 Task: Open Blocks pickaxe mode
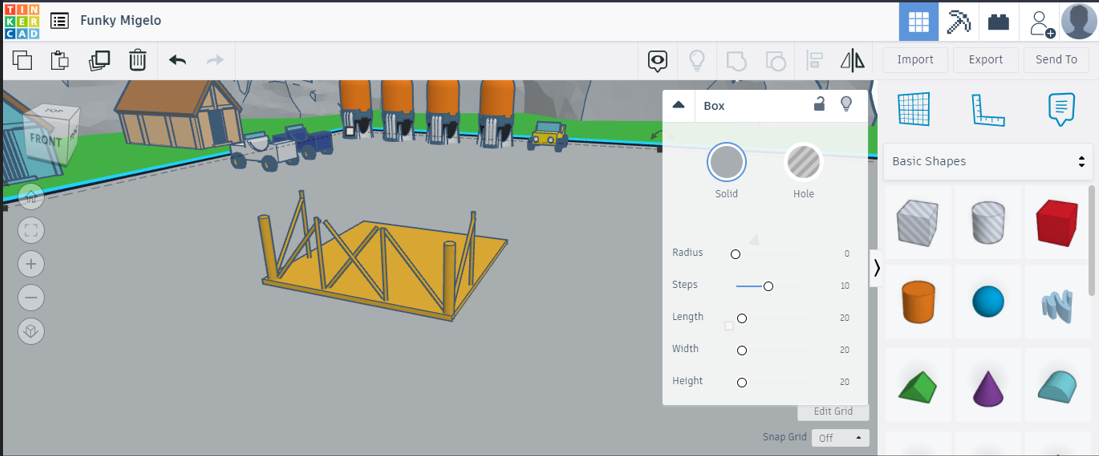[x=957, y=22]
